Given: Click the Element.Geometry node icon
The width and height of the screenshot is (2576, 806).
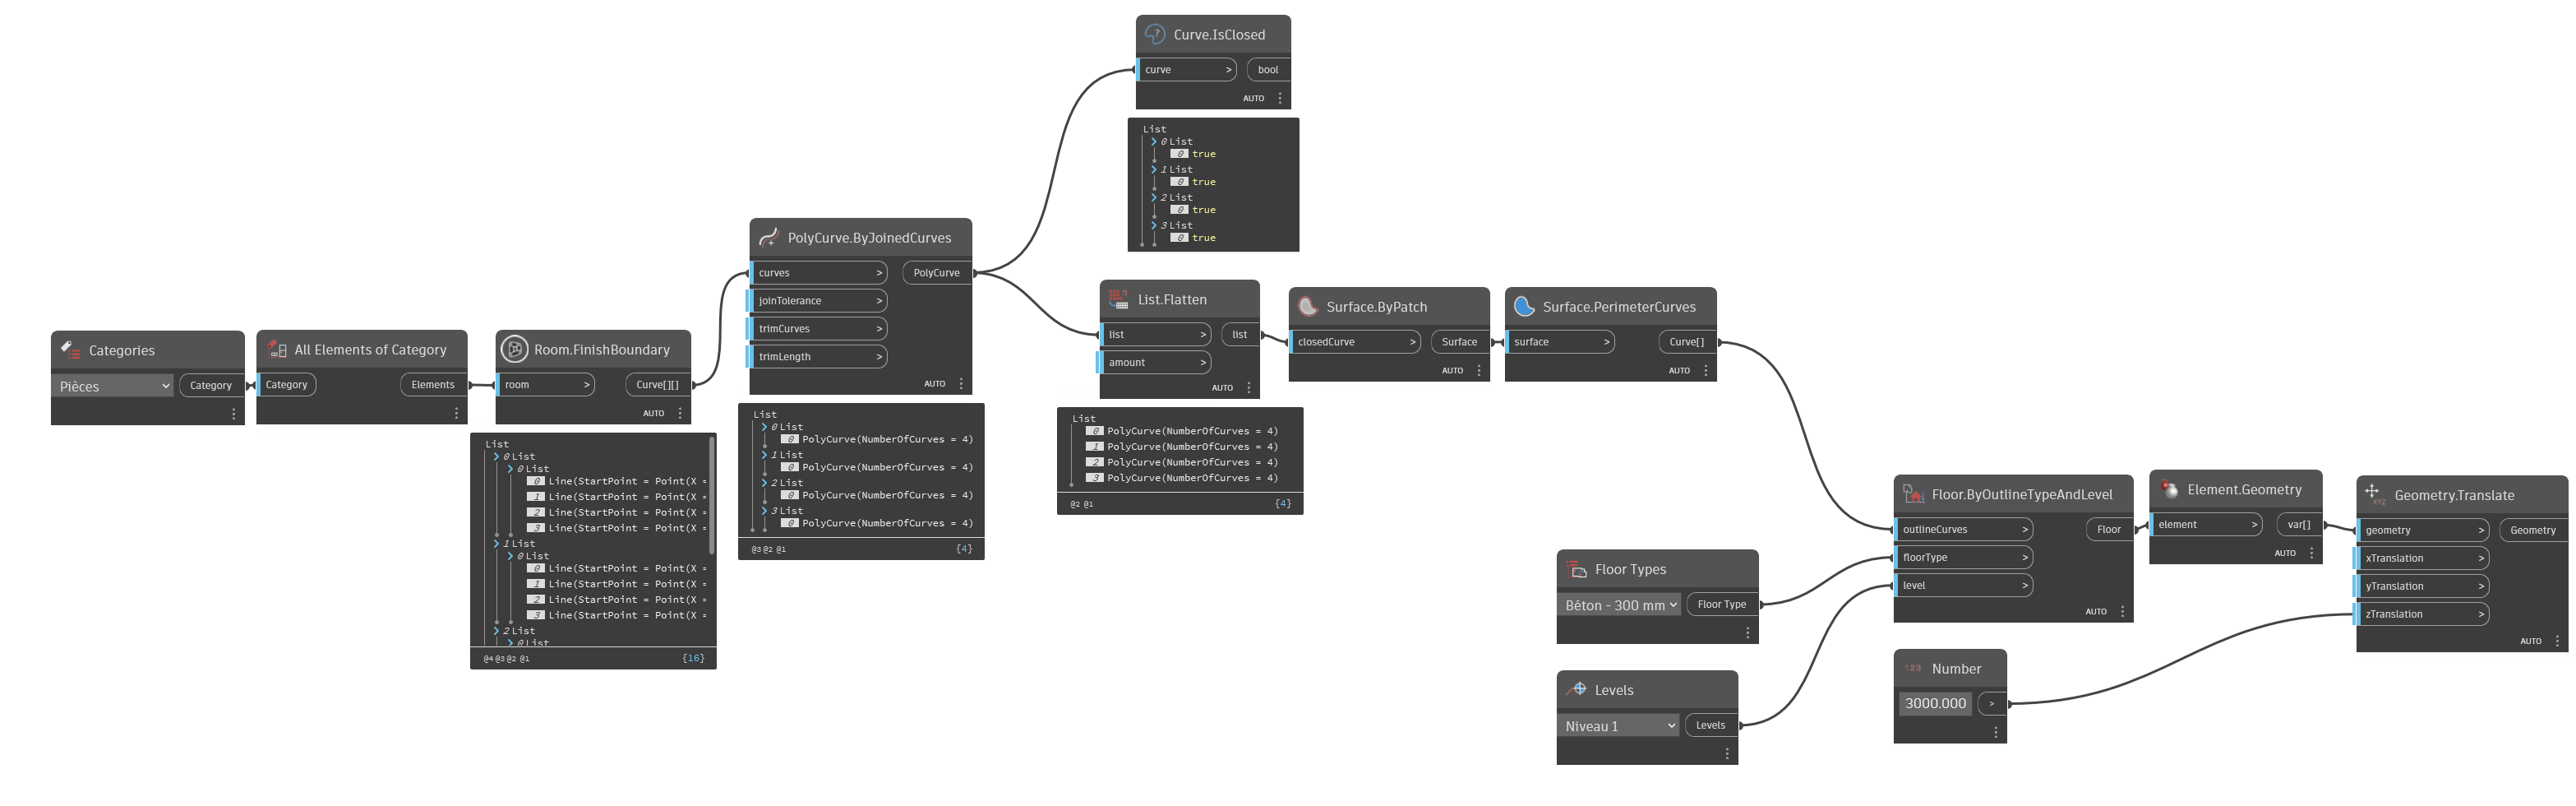Looking at the screenshot, I should coord(2168,489).
